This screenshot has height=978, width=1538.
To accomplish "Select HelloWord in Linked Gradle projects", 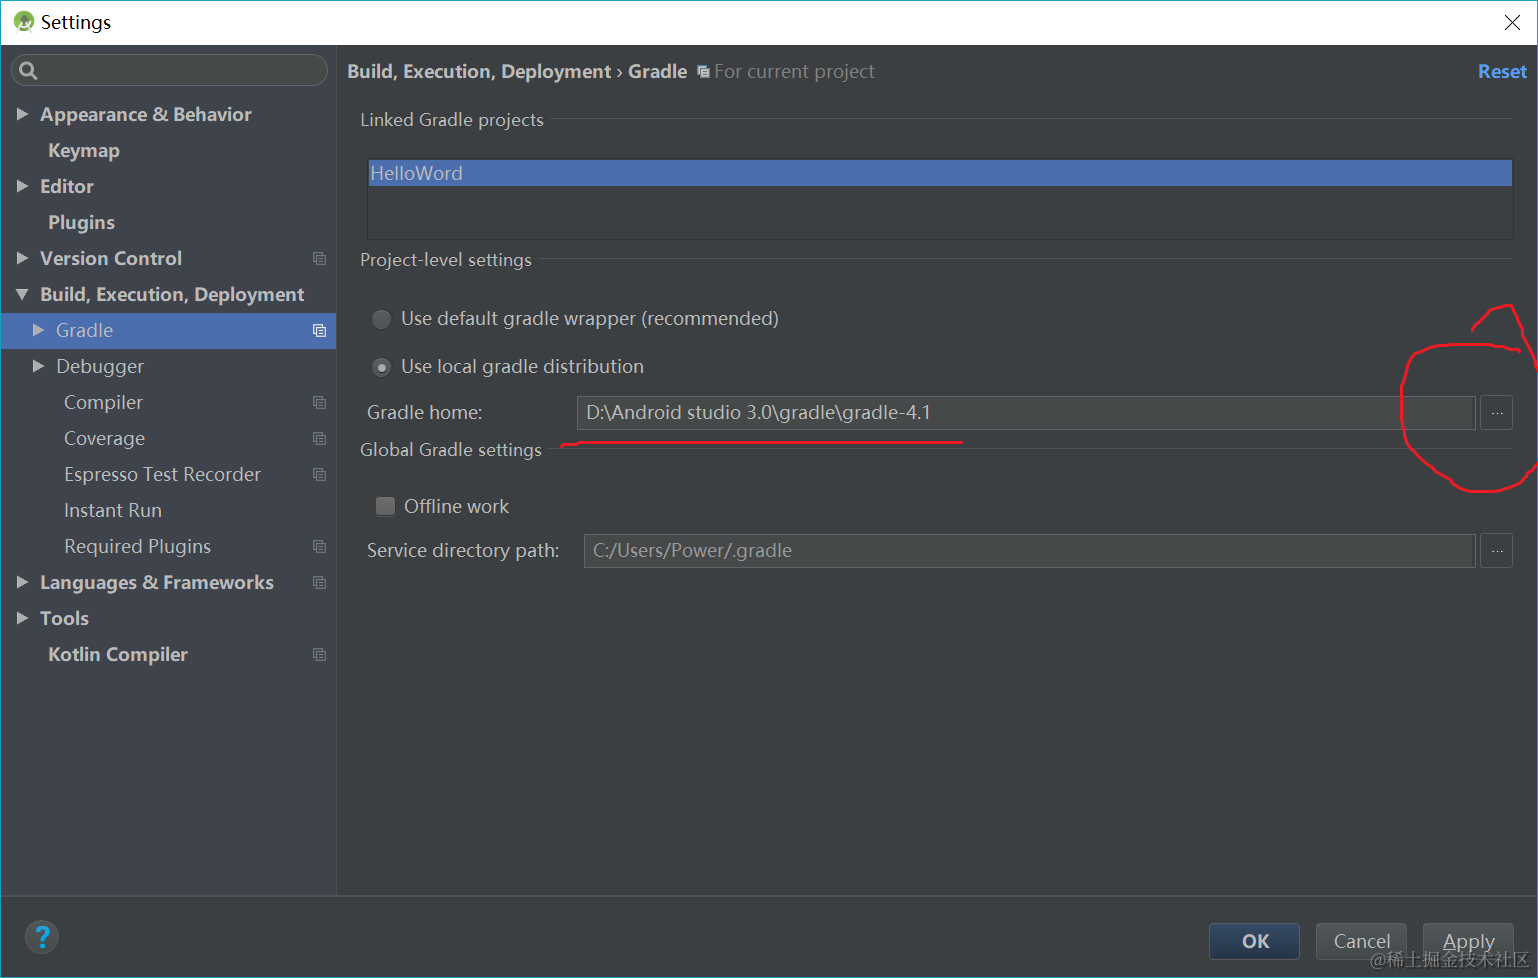I will (x=417, y=172).
